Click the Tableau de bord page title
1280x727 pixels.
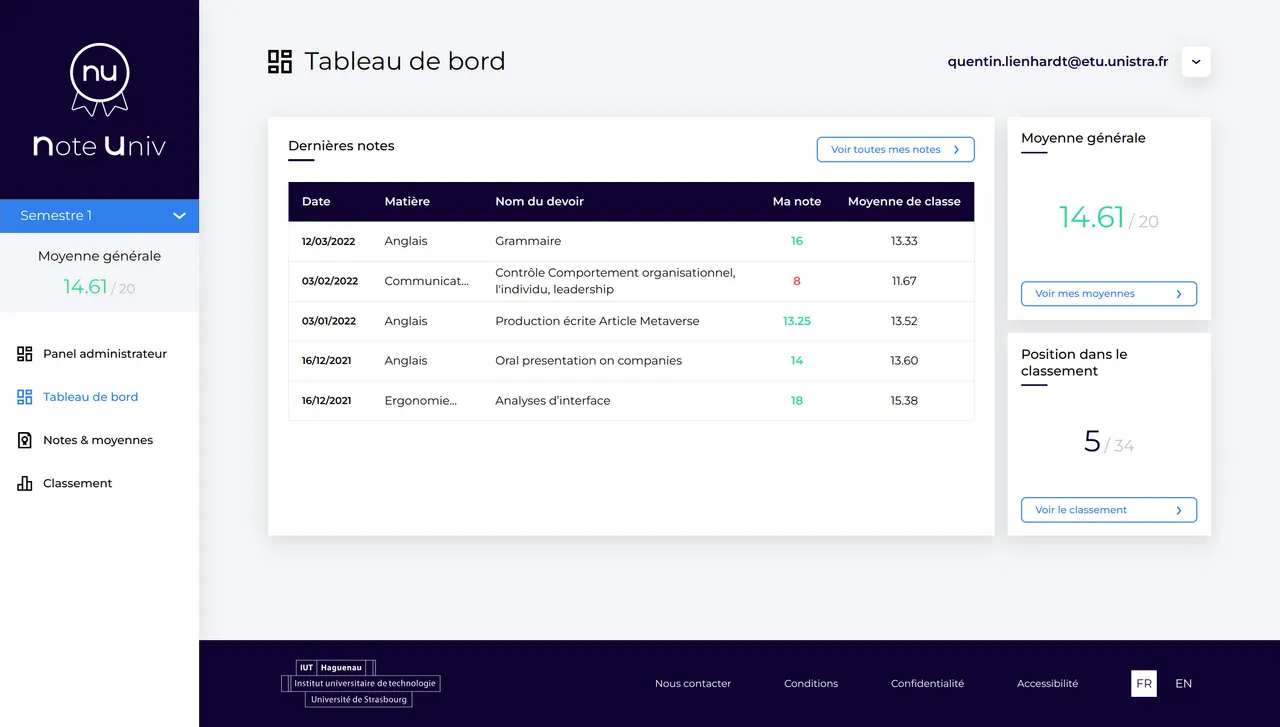pyautogui.click(x=405, y=62)
